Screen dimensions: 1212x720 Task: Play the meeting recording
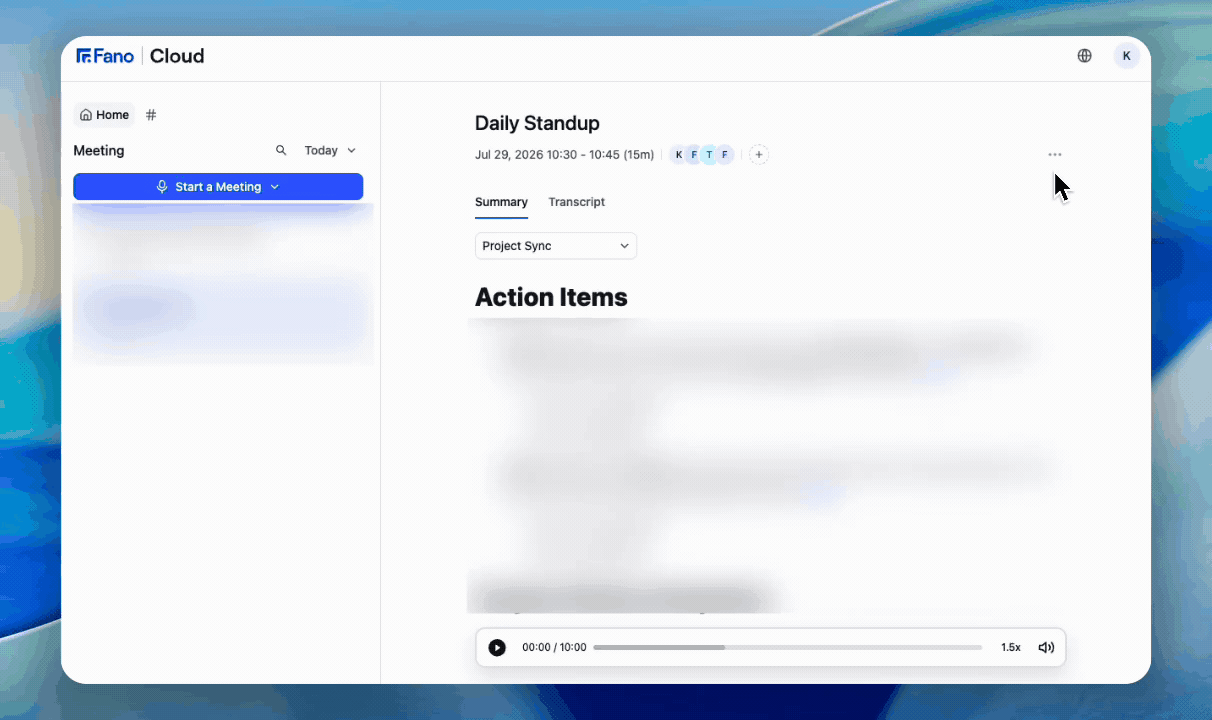click(497, 647)
